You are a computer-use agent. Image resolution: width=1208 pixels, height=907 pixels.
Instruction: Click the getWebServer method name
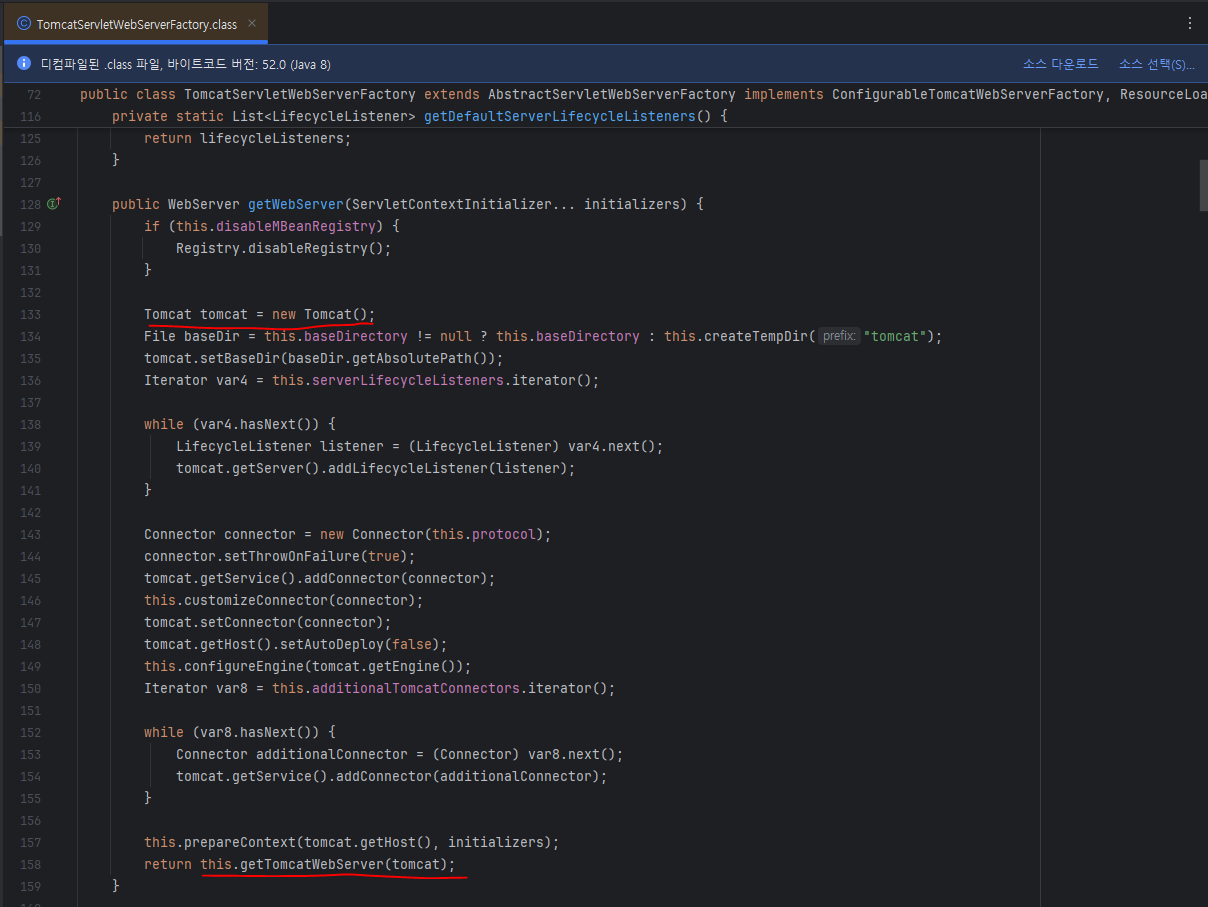pyautogui.click(x=296, y=204)
